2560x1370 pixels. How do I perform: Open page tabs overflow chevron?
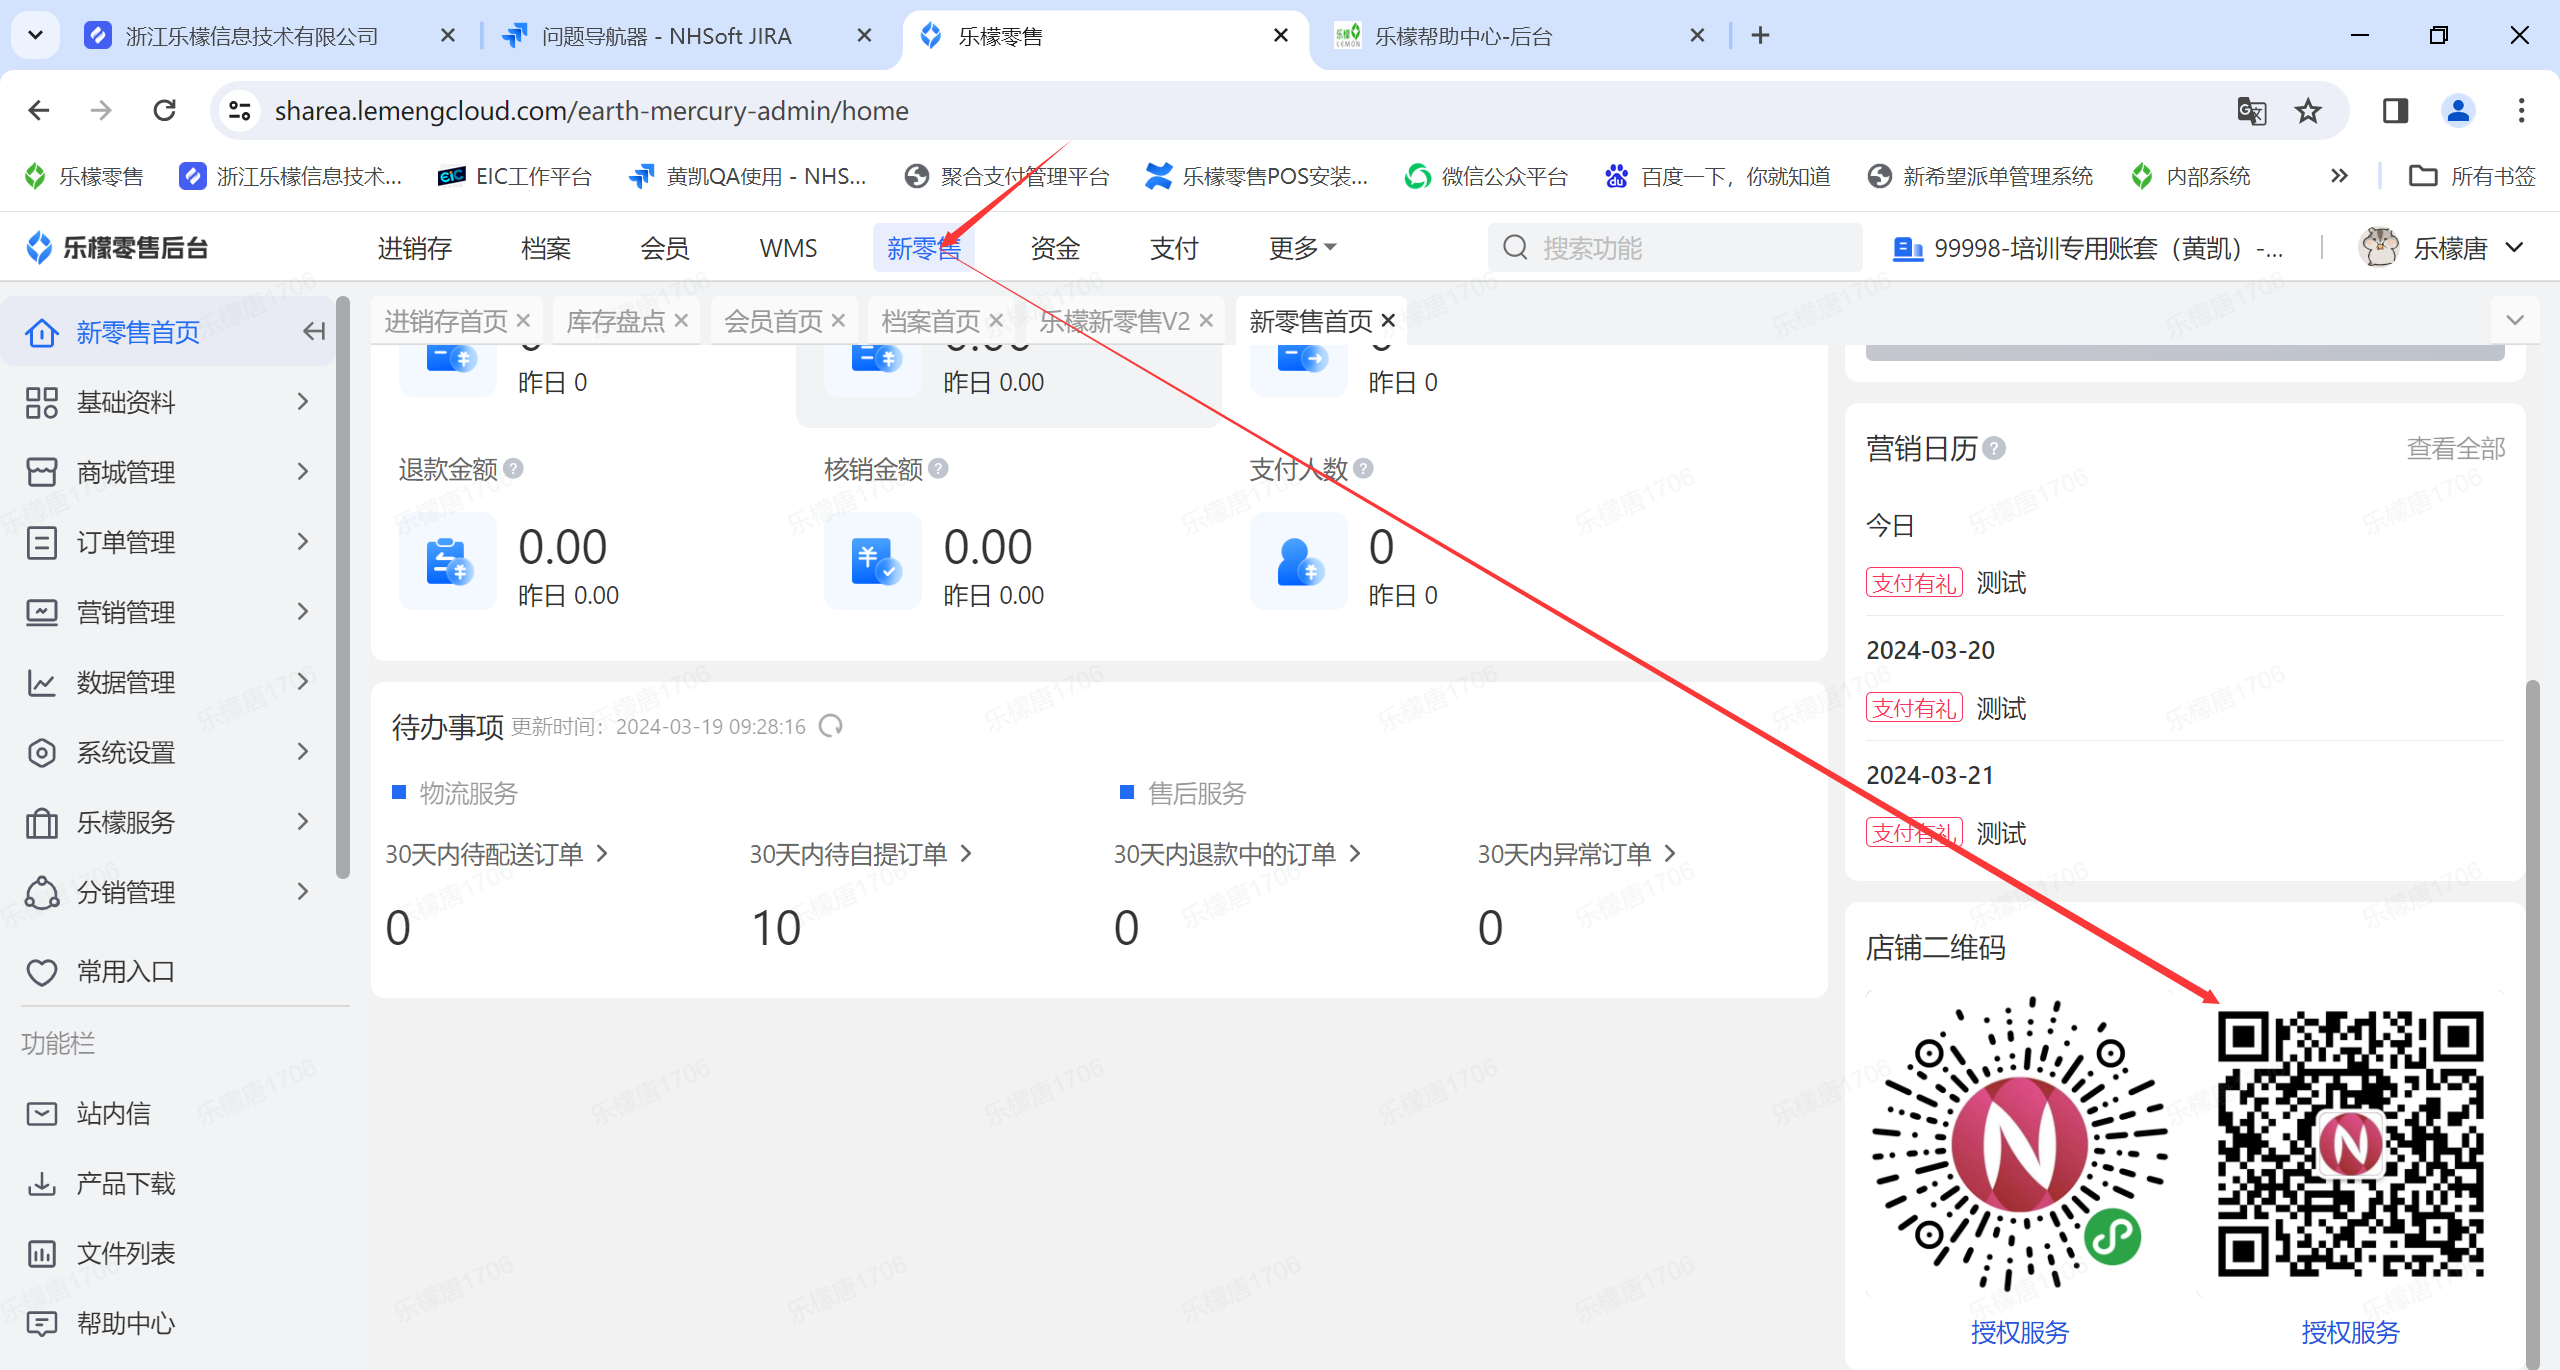click(x=2515, y=321)
